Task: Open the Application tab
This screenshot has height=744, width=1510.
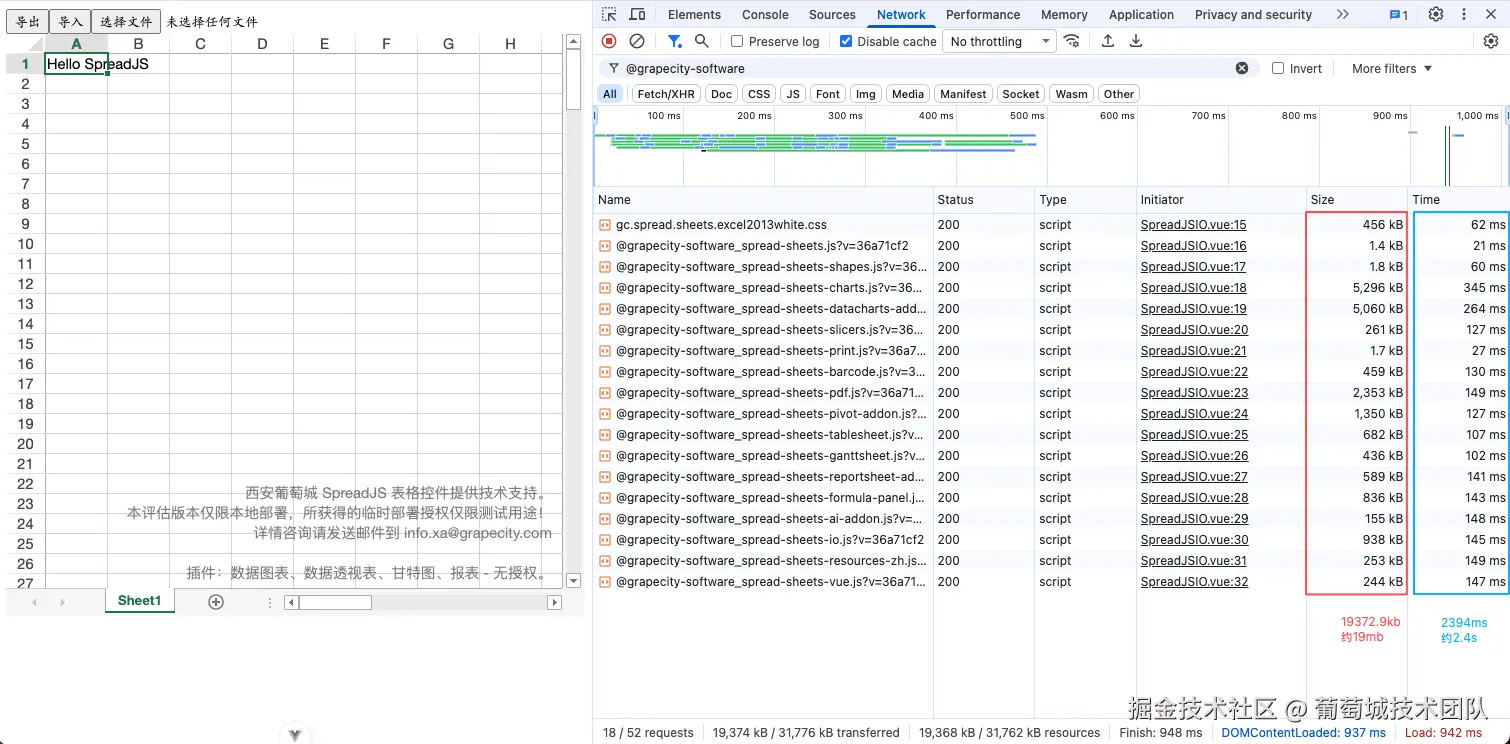Action: 1141,14
